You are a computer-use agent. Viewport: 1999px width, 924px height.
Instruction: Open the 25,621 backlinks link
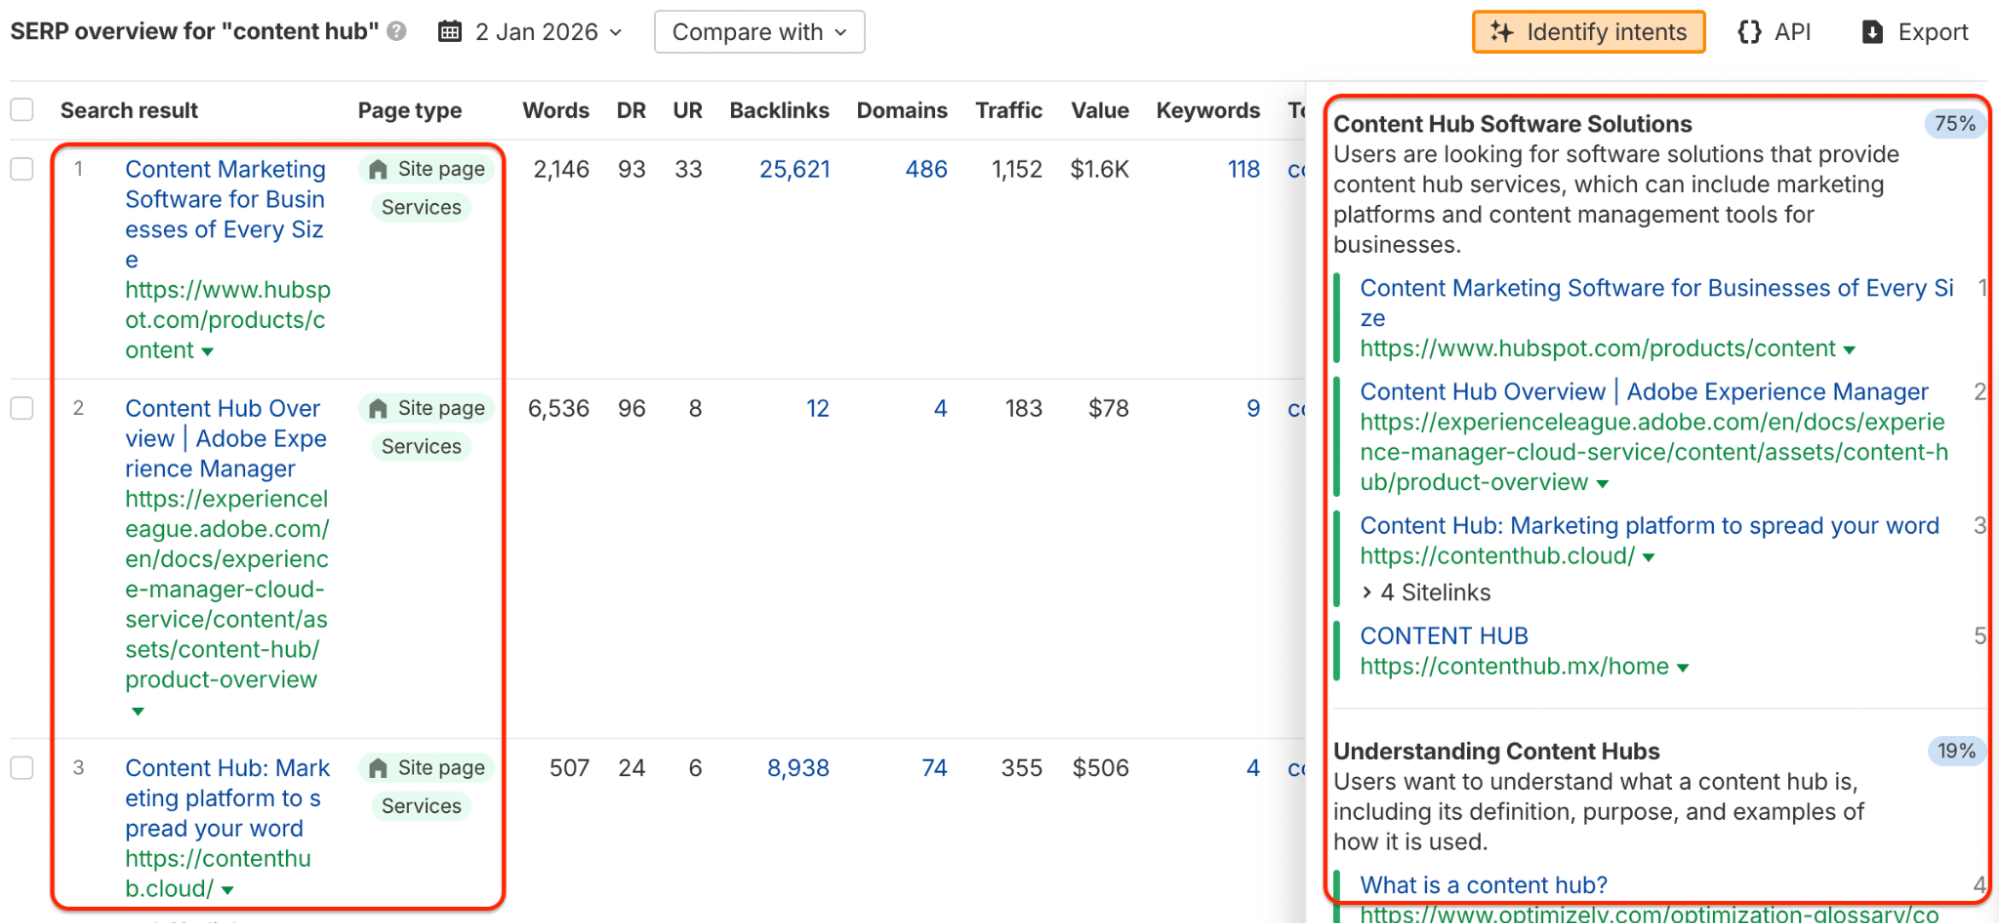pyautogui.click(x=794, y=169)
